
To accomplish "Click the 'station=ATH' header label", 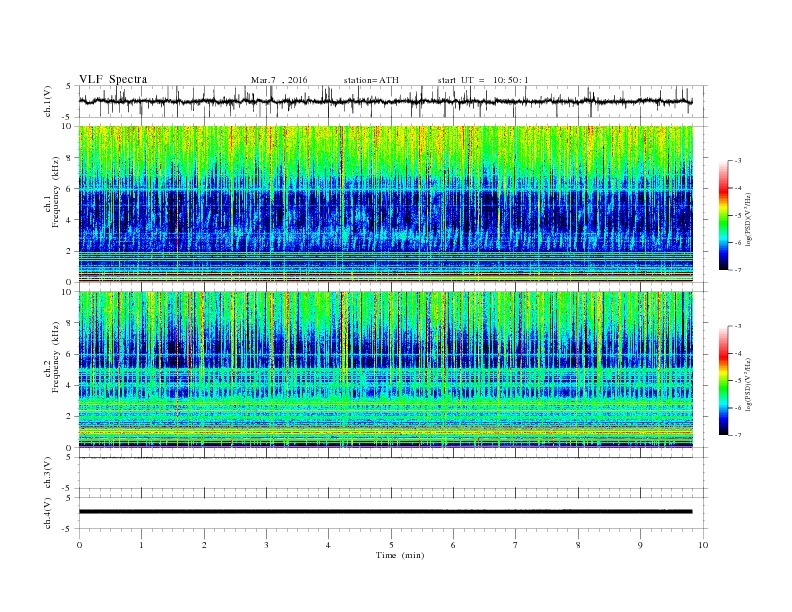I will coord(371,80).
